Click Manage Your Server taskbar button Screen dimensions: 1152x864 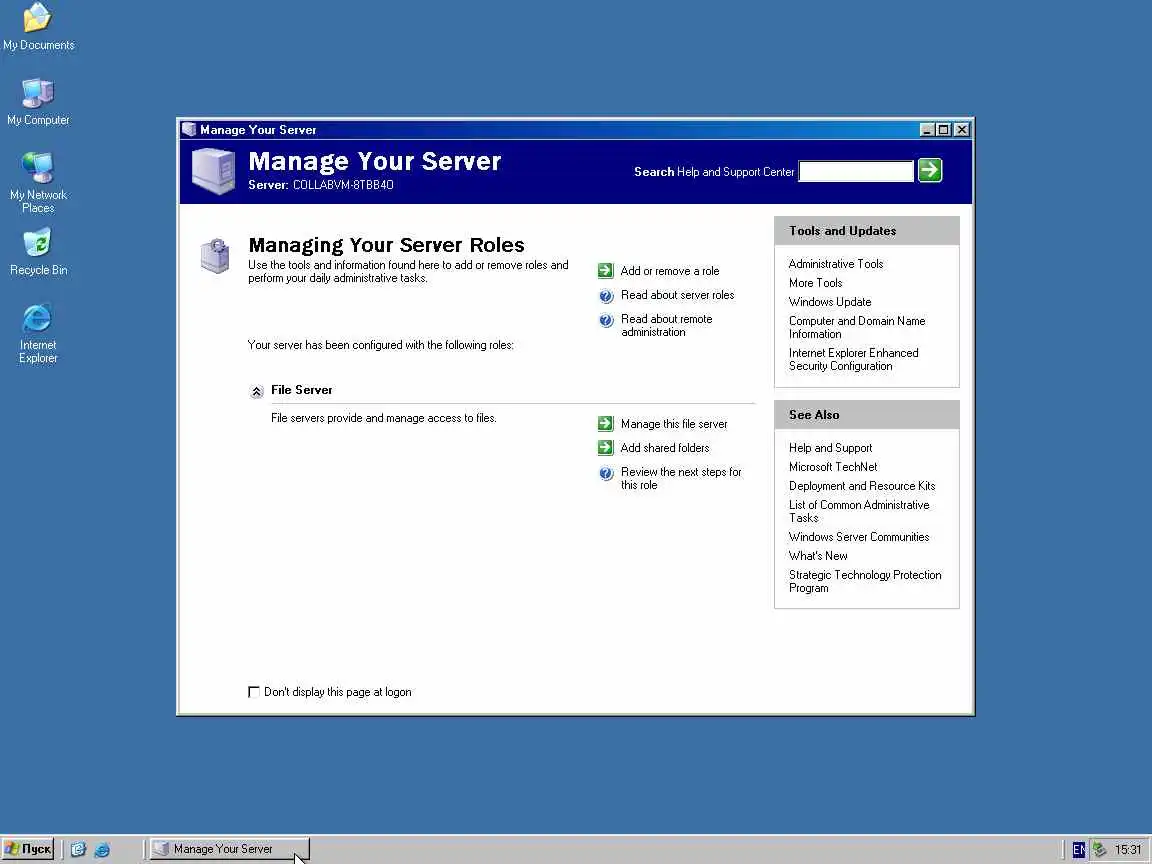[x=229, y=849]
